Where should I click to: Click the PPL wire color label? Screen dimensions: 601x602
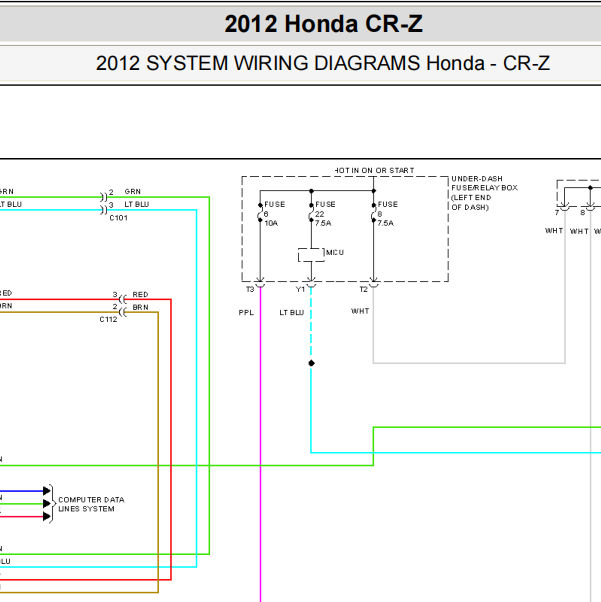pyautogui.click(x=246, y=313)
